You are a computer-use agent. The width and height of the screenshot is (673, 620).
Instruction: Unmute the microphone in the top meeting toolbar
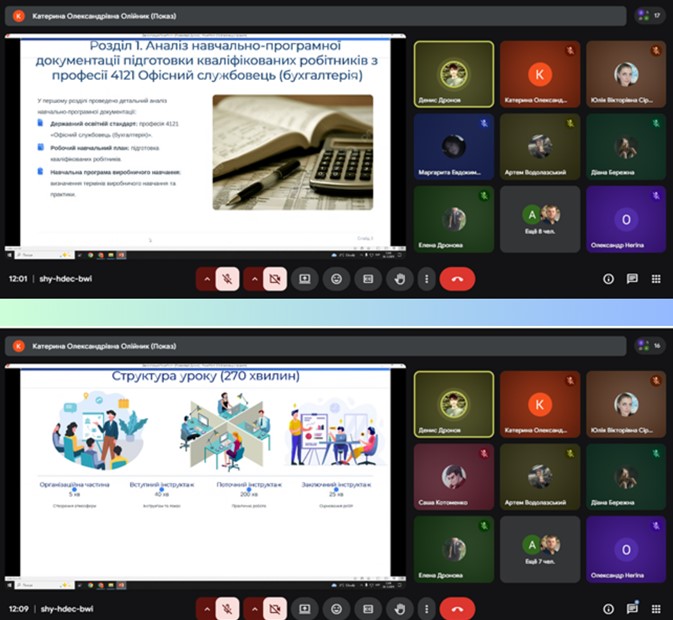click(227, 280)
